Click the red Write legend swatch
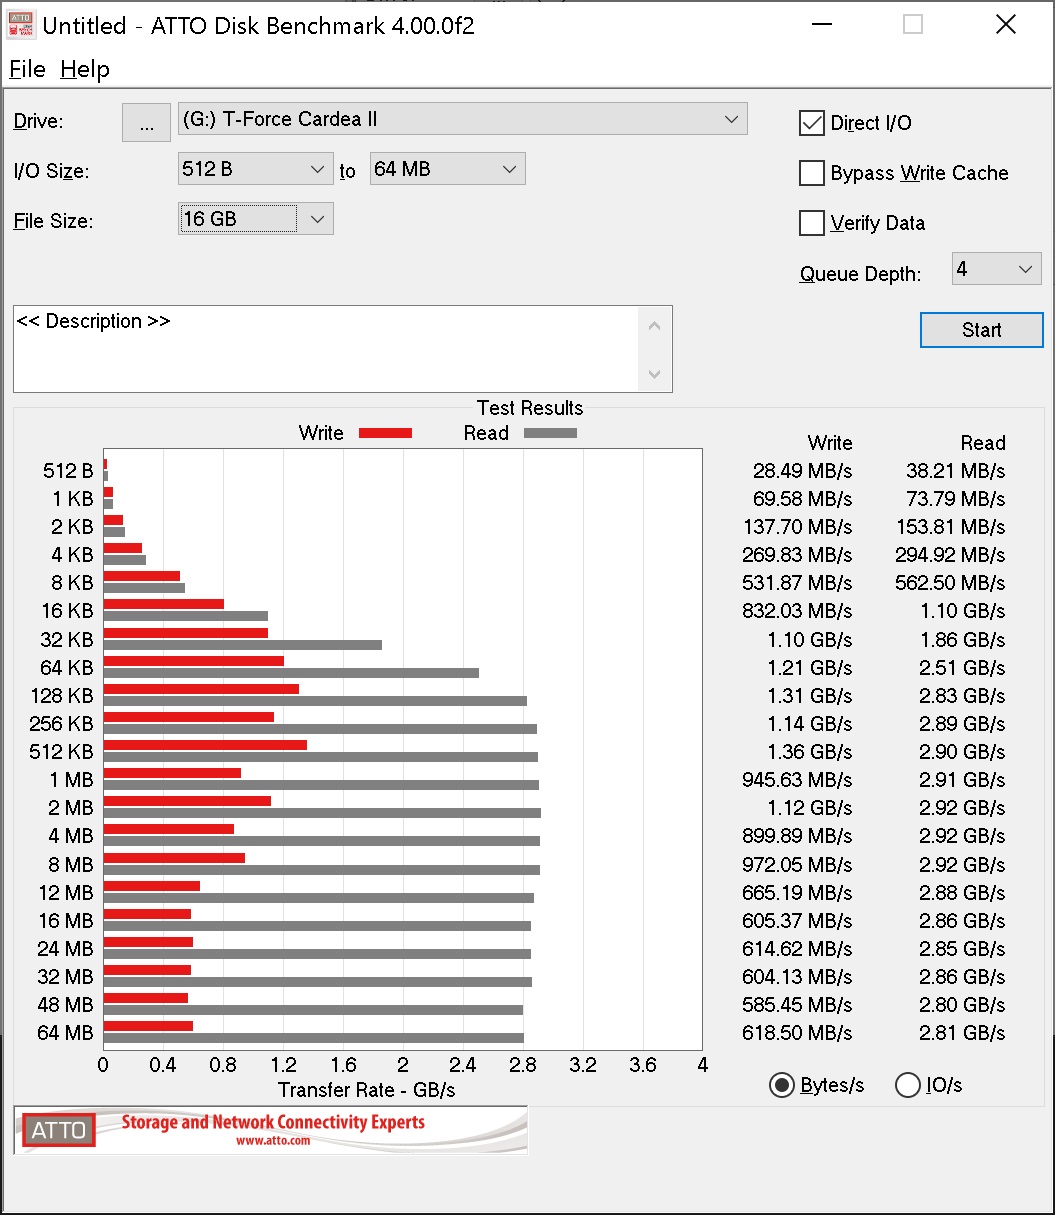Screen dimensions: 1055x1215 coord(385,433)
